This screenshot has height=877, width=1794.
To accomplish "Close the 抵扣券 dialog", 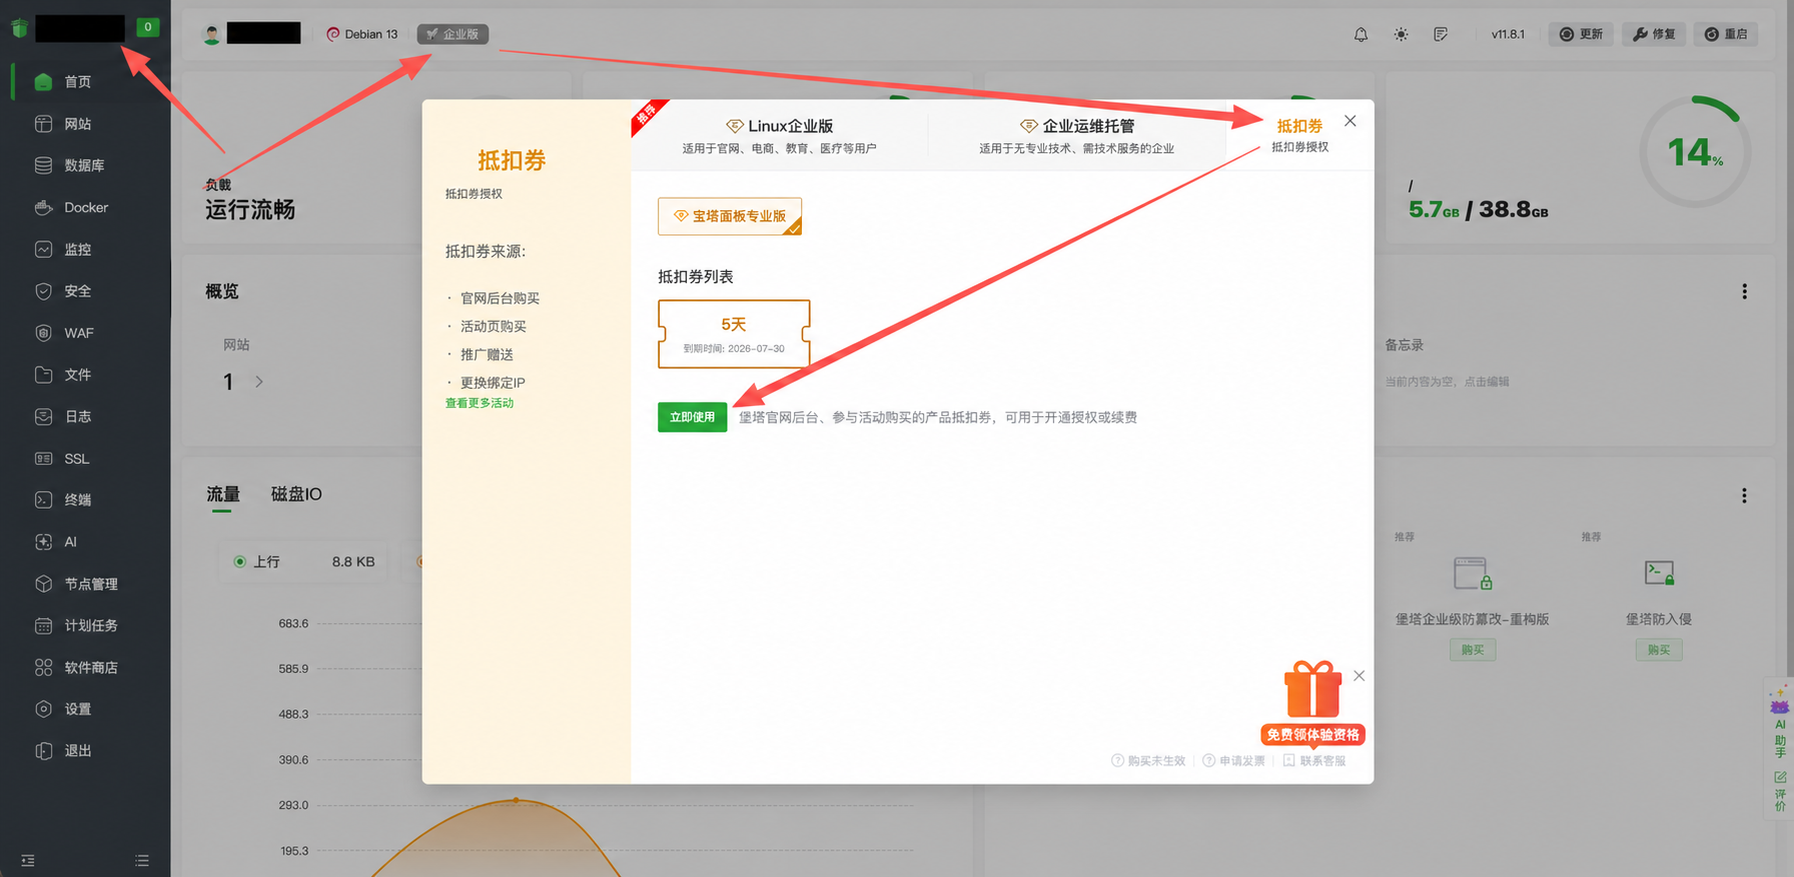I will pos(1350,121).
